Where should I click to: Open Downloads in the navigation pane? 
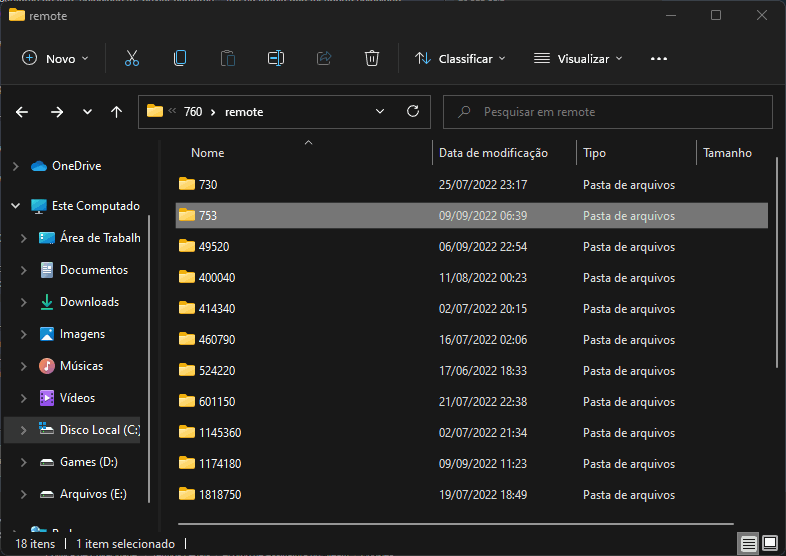89,302
